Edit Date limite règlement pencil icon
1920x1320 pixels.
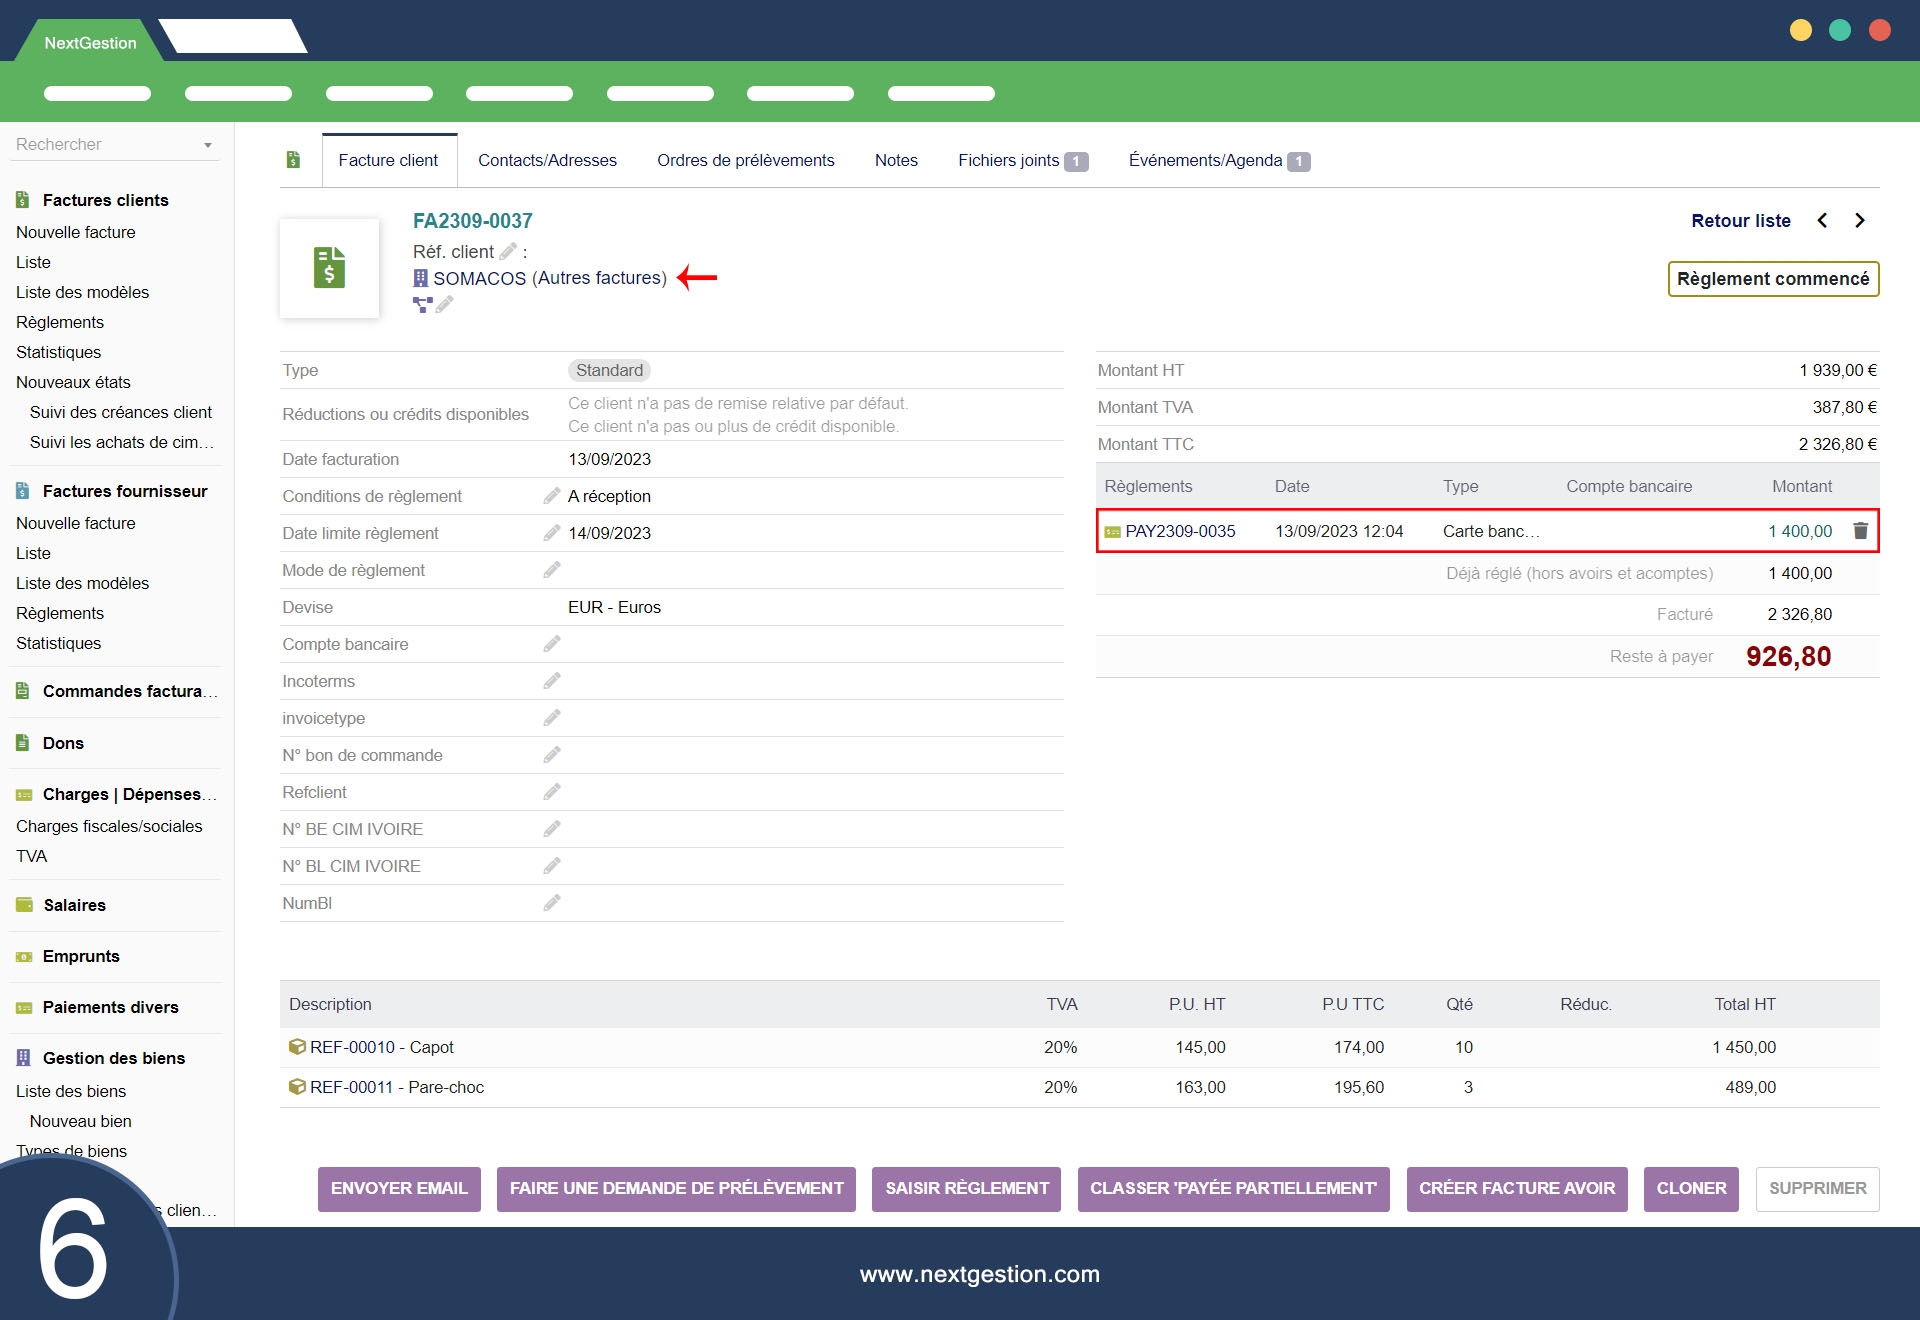tap(551, 533)
